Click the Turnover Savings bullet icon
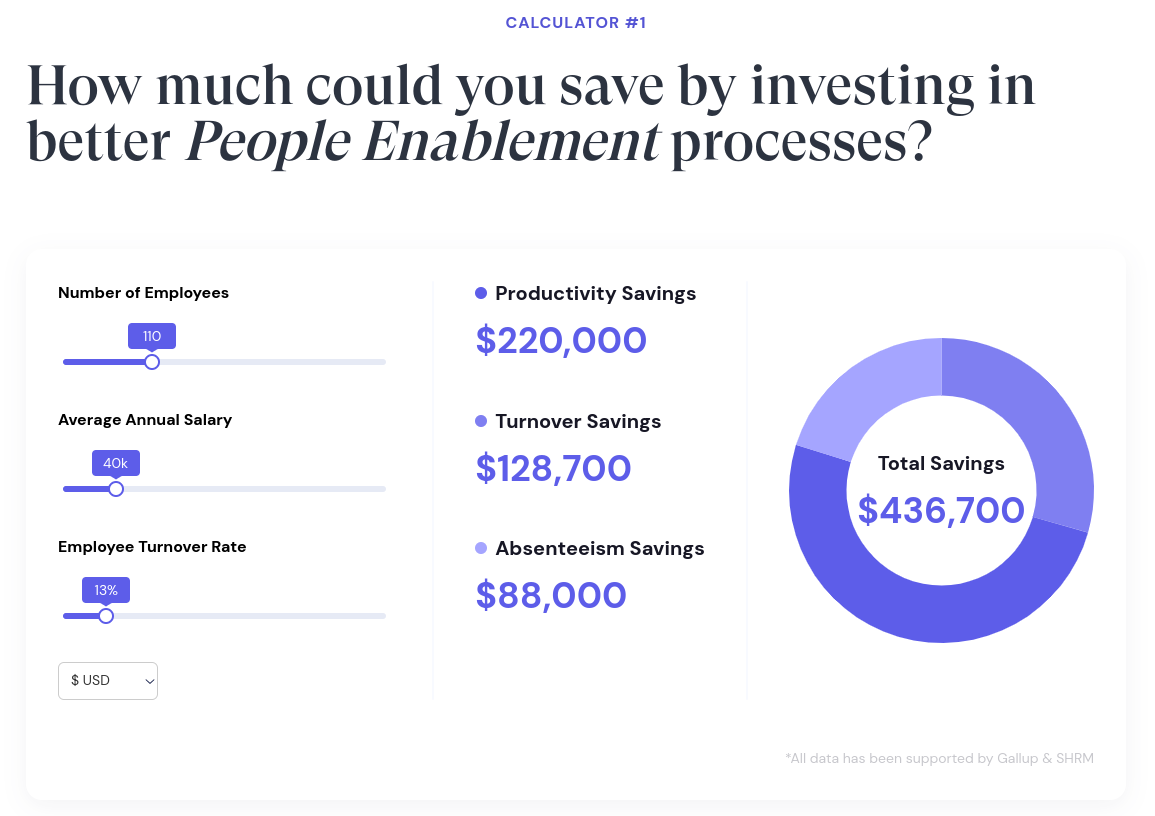 click(481, 421)
